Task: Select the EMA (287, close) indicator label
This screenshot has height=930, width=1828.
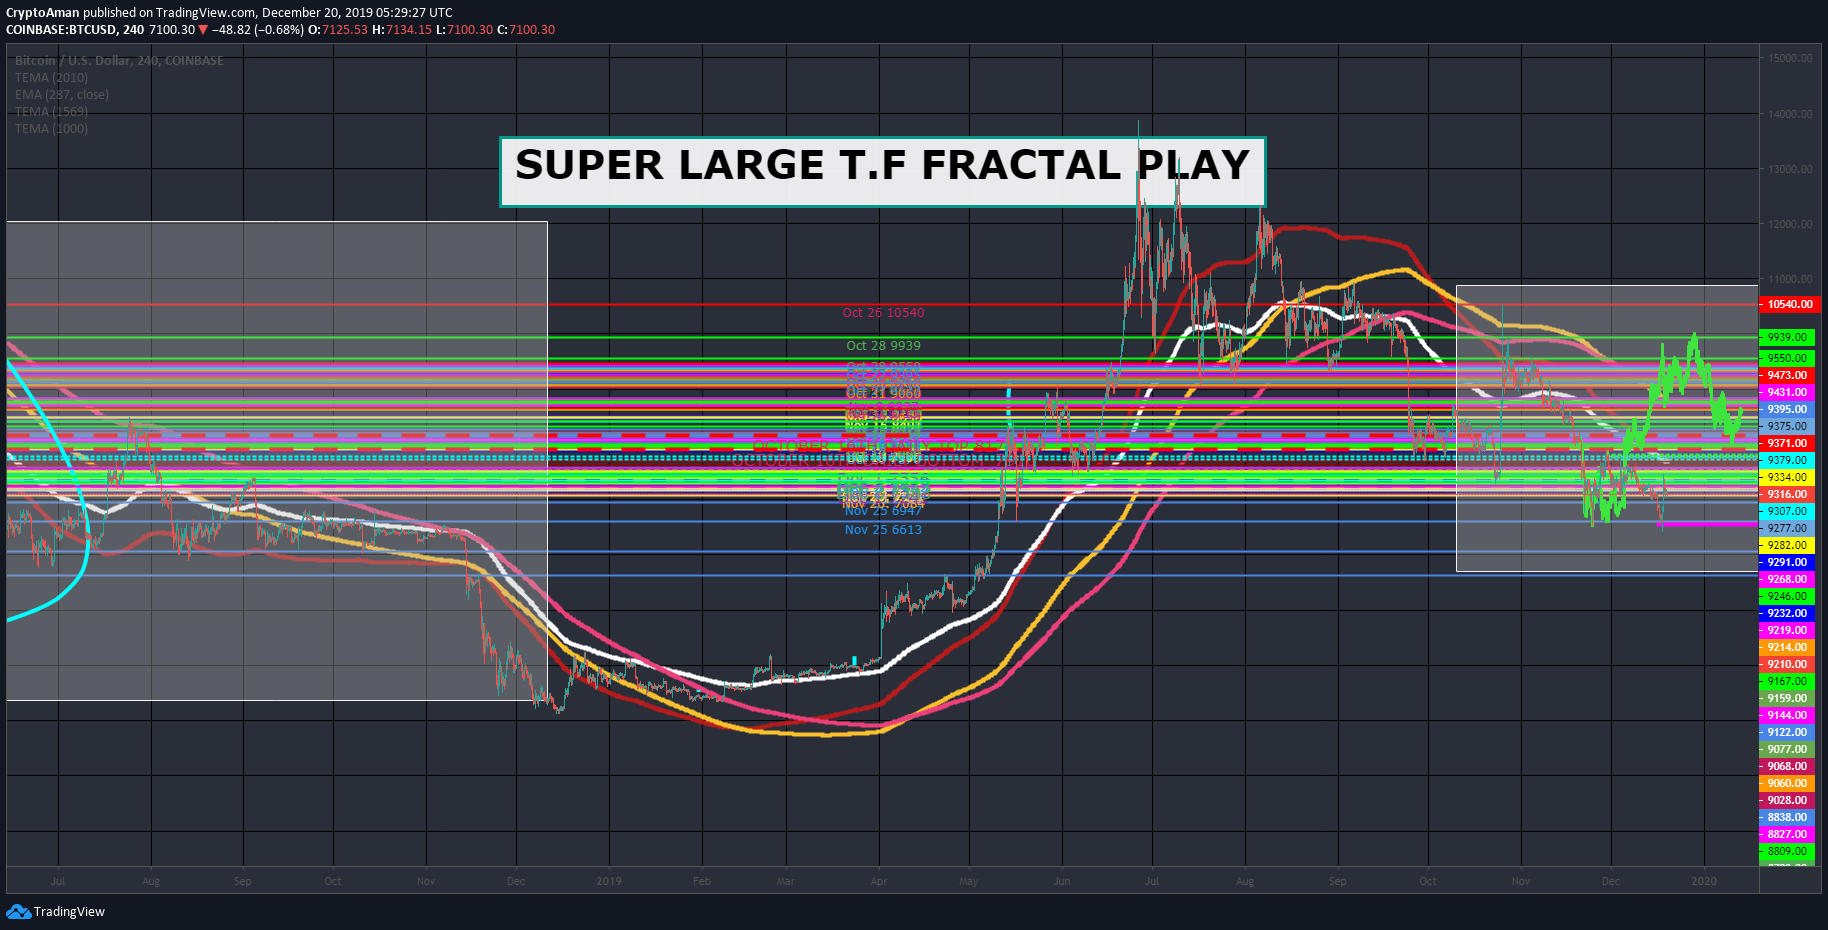Action: (62, 95)
